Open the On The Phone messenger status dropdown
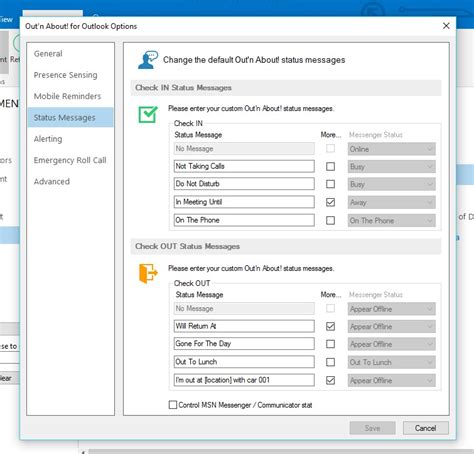 [x=391, y=221]
